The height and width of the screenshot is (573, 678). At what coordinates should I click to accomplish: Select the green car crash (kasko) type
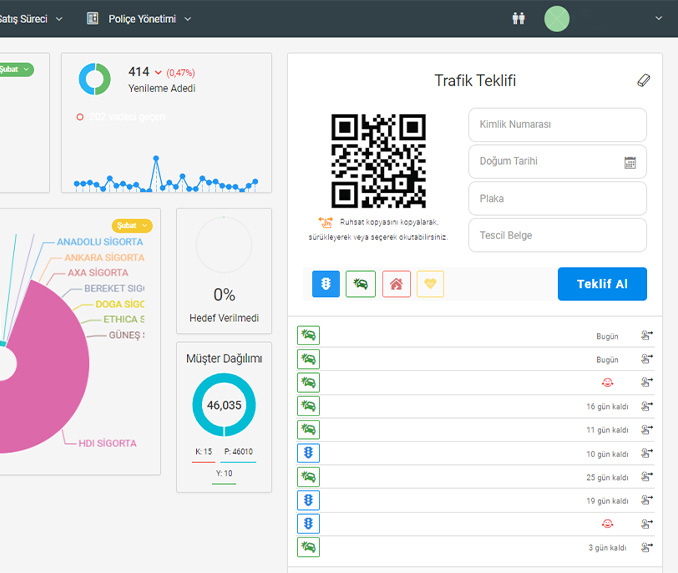[x=361, y=284]
